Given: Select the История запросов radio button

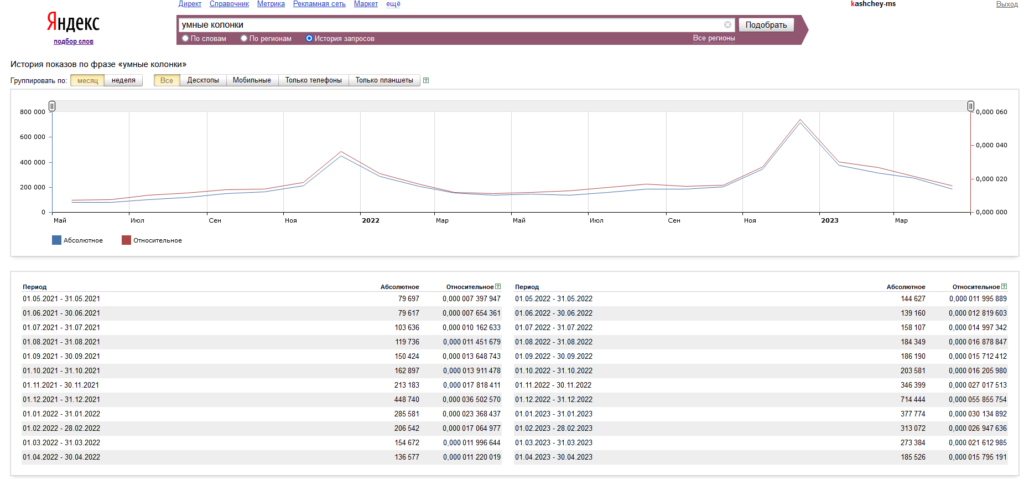Looking at the screenshot, I should (x=309, y=39).
